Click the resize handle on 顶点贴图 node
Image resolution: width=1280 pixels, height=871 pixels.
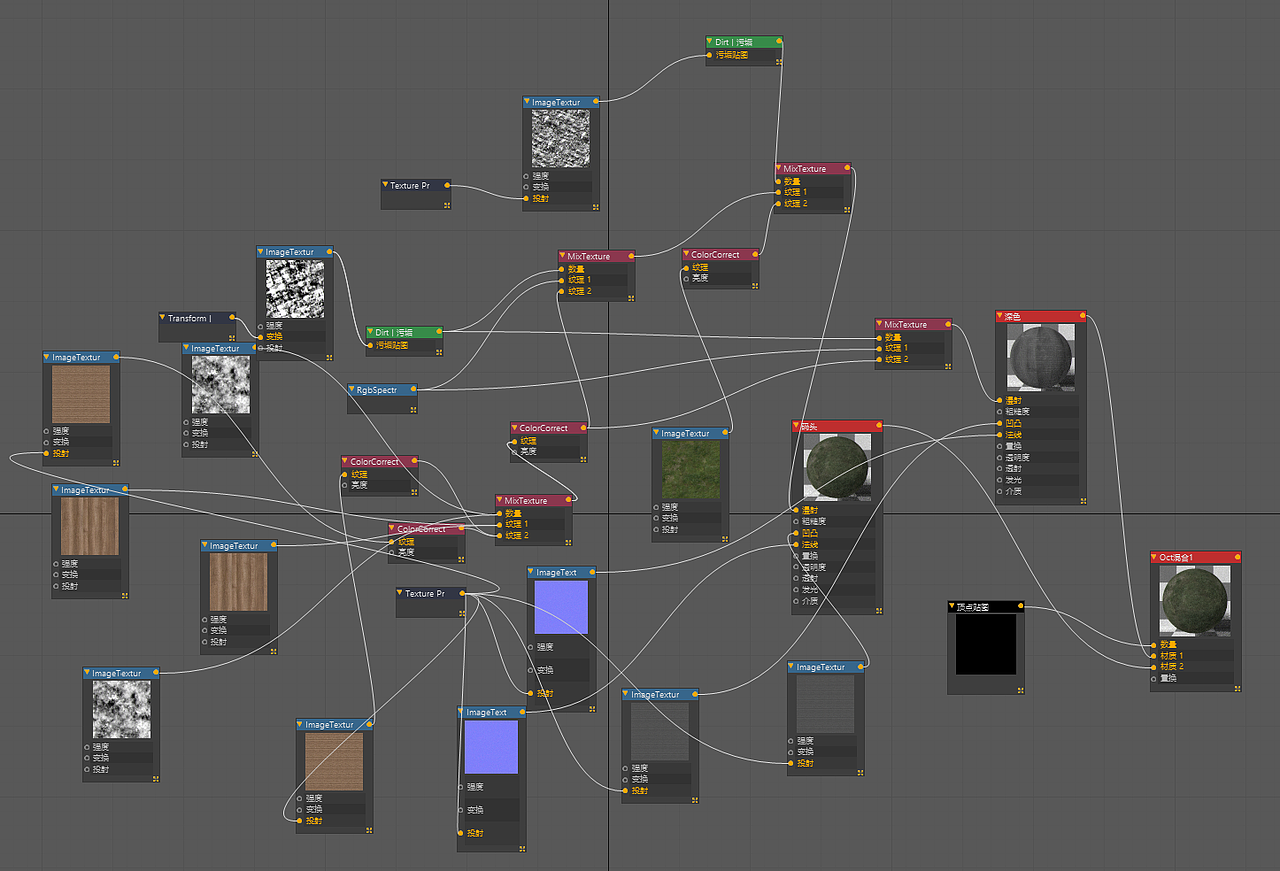click(1020, 690)
